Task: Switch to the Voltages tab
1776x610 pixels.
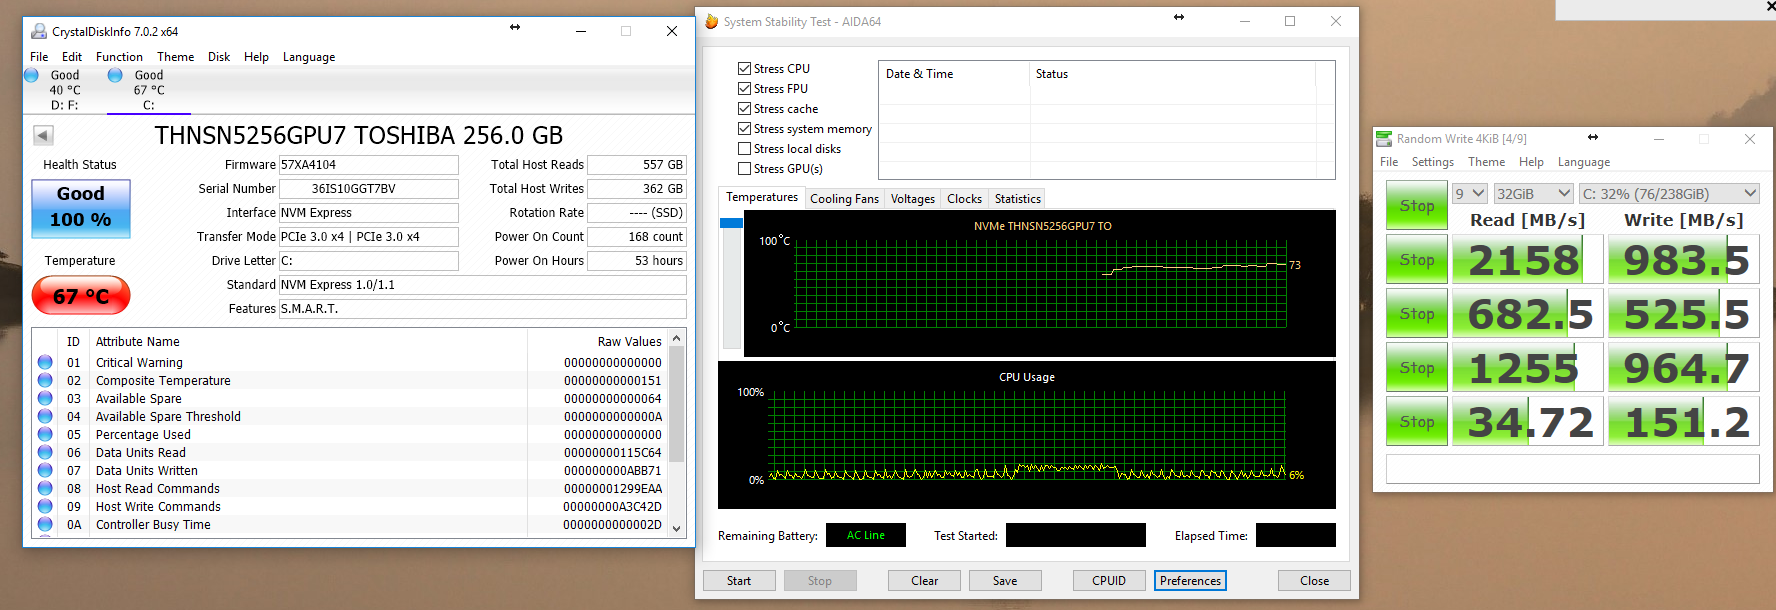Action: 913,199
